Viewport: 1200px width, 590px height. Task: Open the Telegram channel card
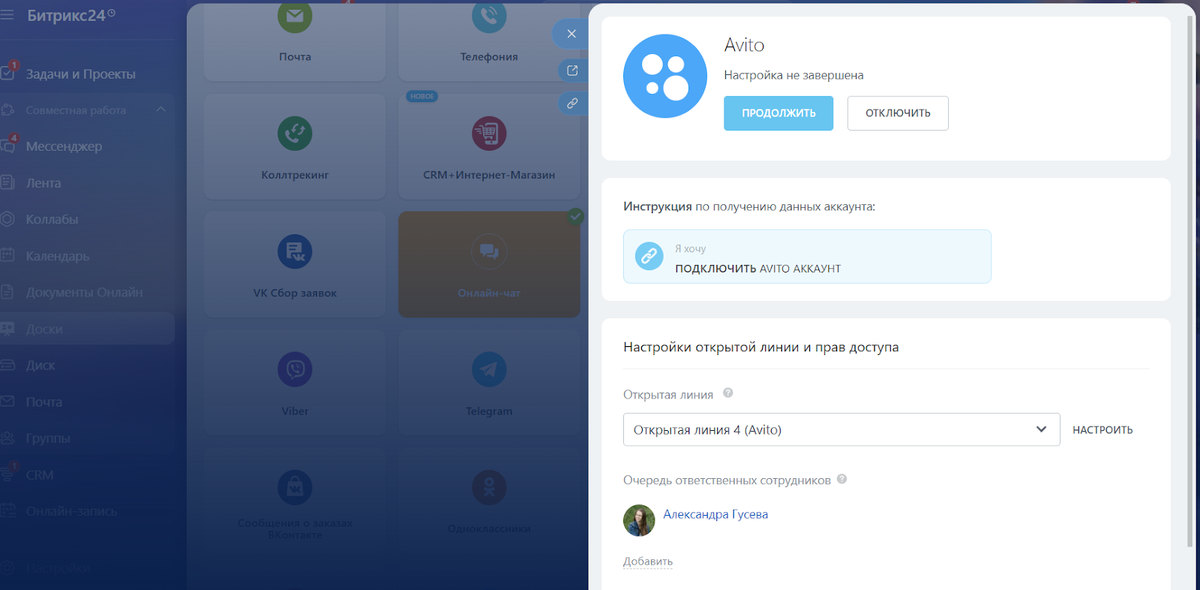click(x=489, y=383)
